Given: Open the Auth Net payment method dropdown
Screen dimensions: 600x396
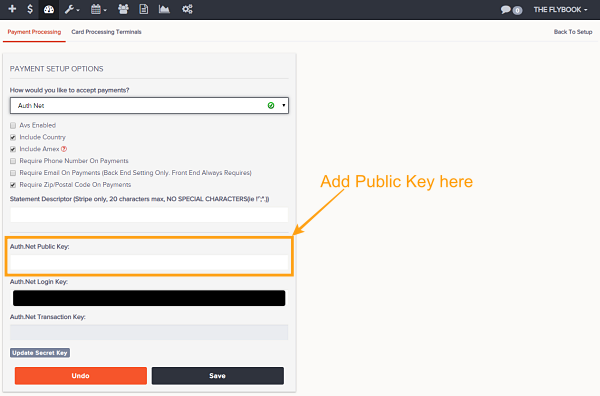Looking at the screenshot, I should click(149, 106).
